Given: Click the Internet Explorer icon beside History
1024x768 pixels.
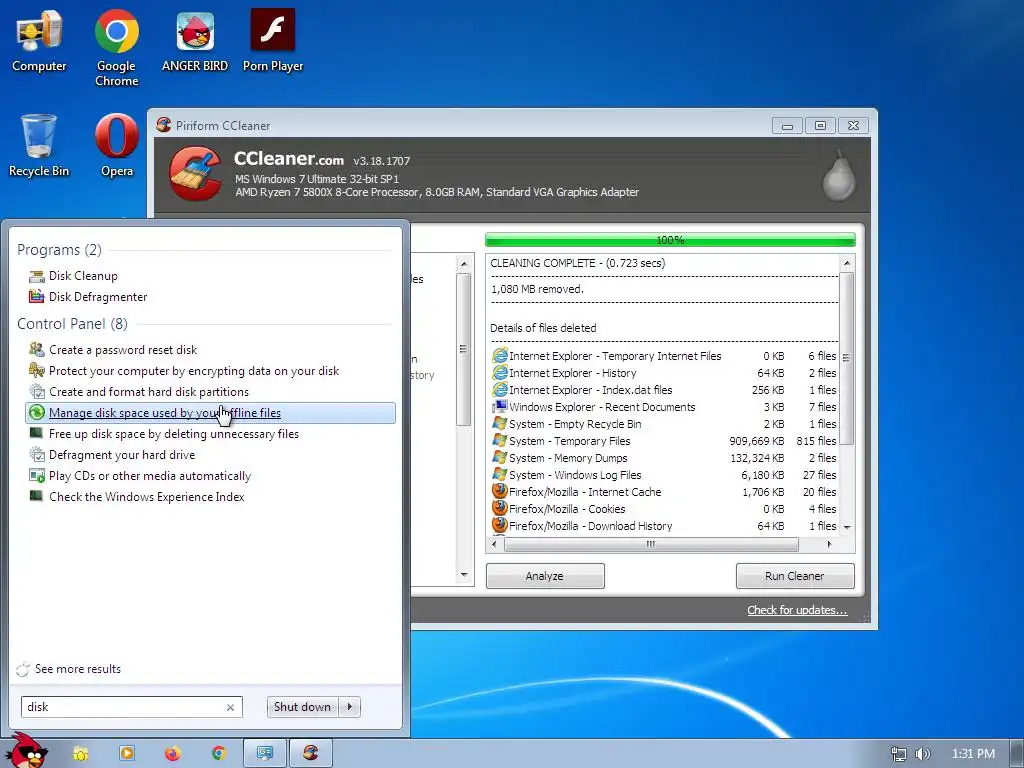Looking at the screenshot, I should coord(500,372).
